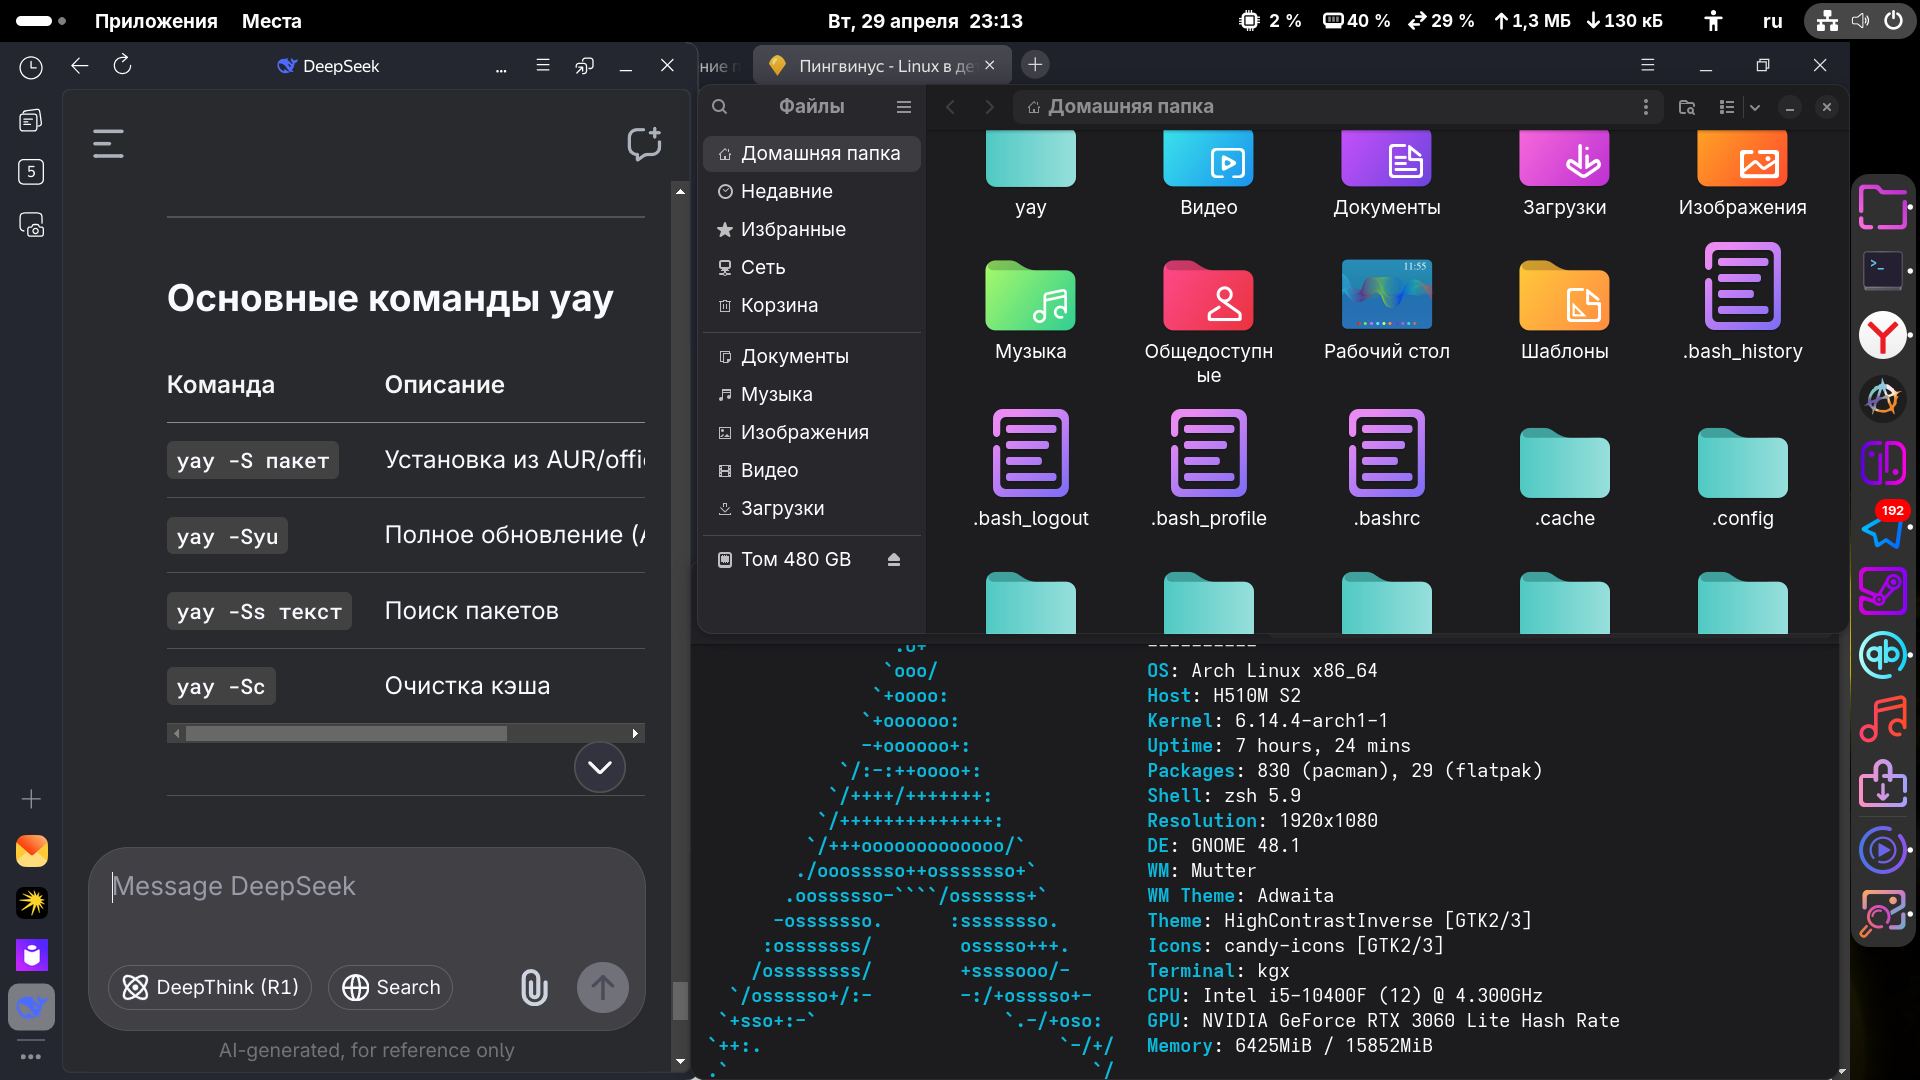Screen dimensions: 1920x1080
Task: Open Telegram with 192 badge in dock
Action: 1883,529
